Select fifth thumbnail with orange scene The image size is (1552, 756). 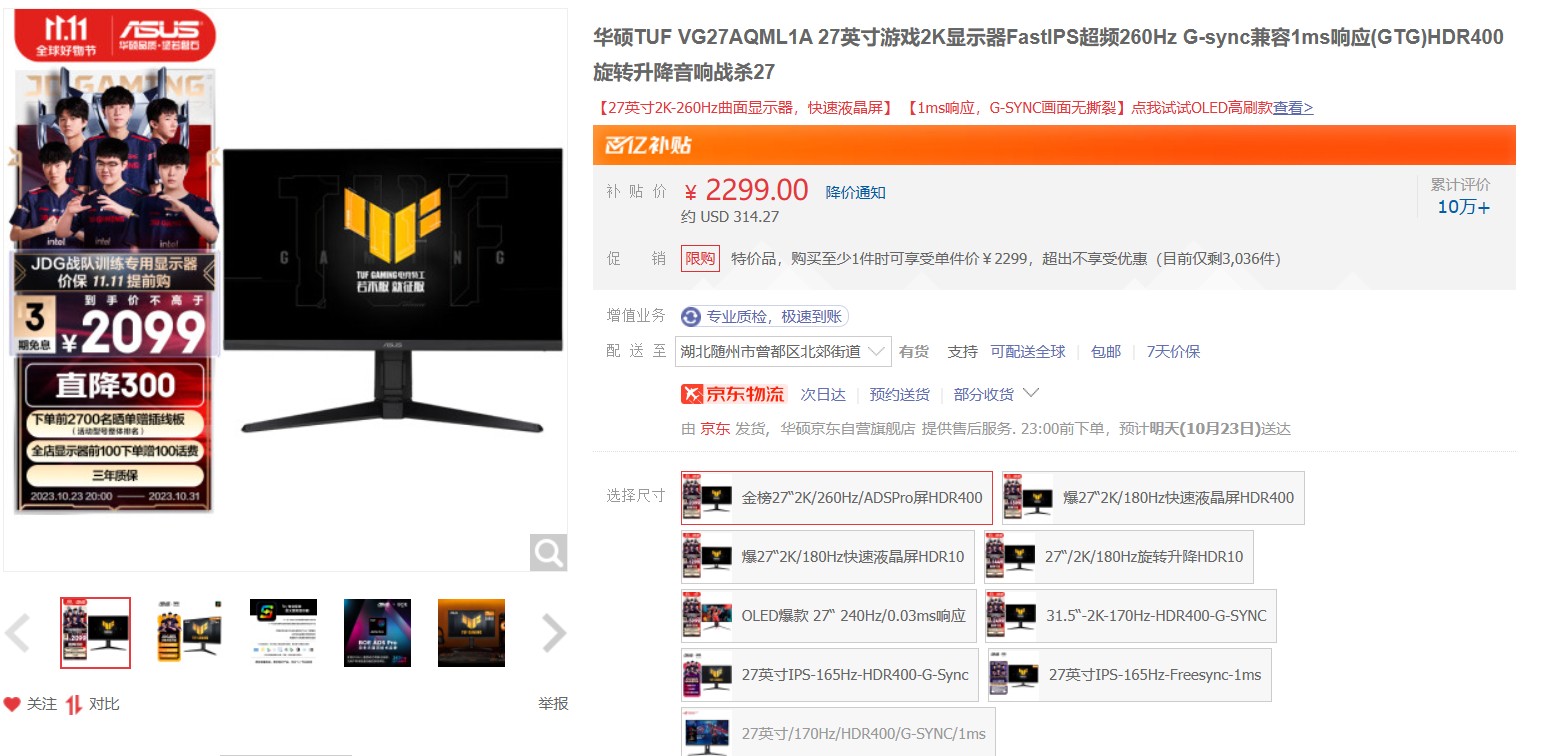472,633
